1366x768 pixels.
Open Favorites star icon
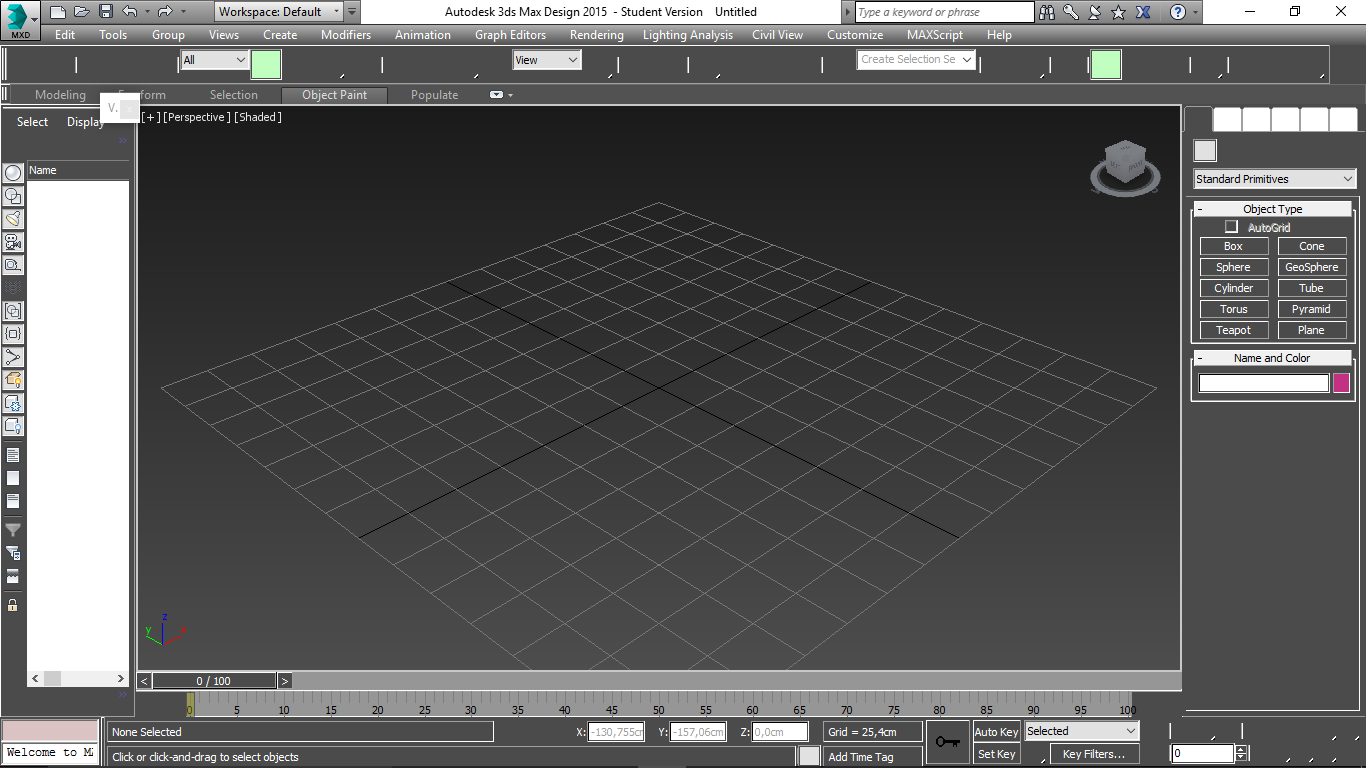tap(1119, 12)
